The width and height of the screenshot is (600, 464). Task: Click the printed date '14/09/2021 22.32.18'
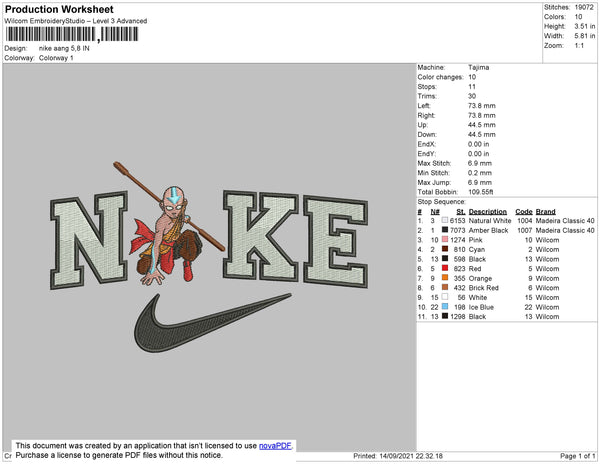pyautogui.click(x=411, y=456)
